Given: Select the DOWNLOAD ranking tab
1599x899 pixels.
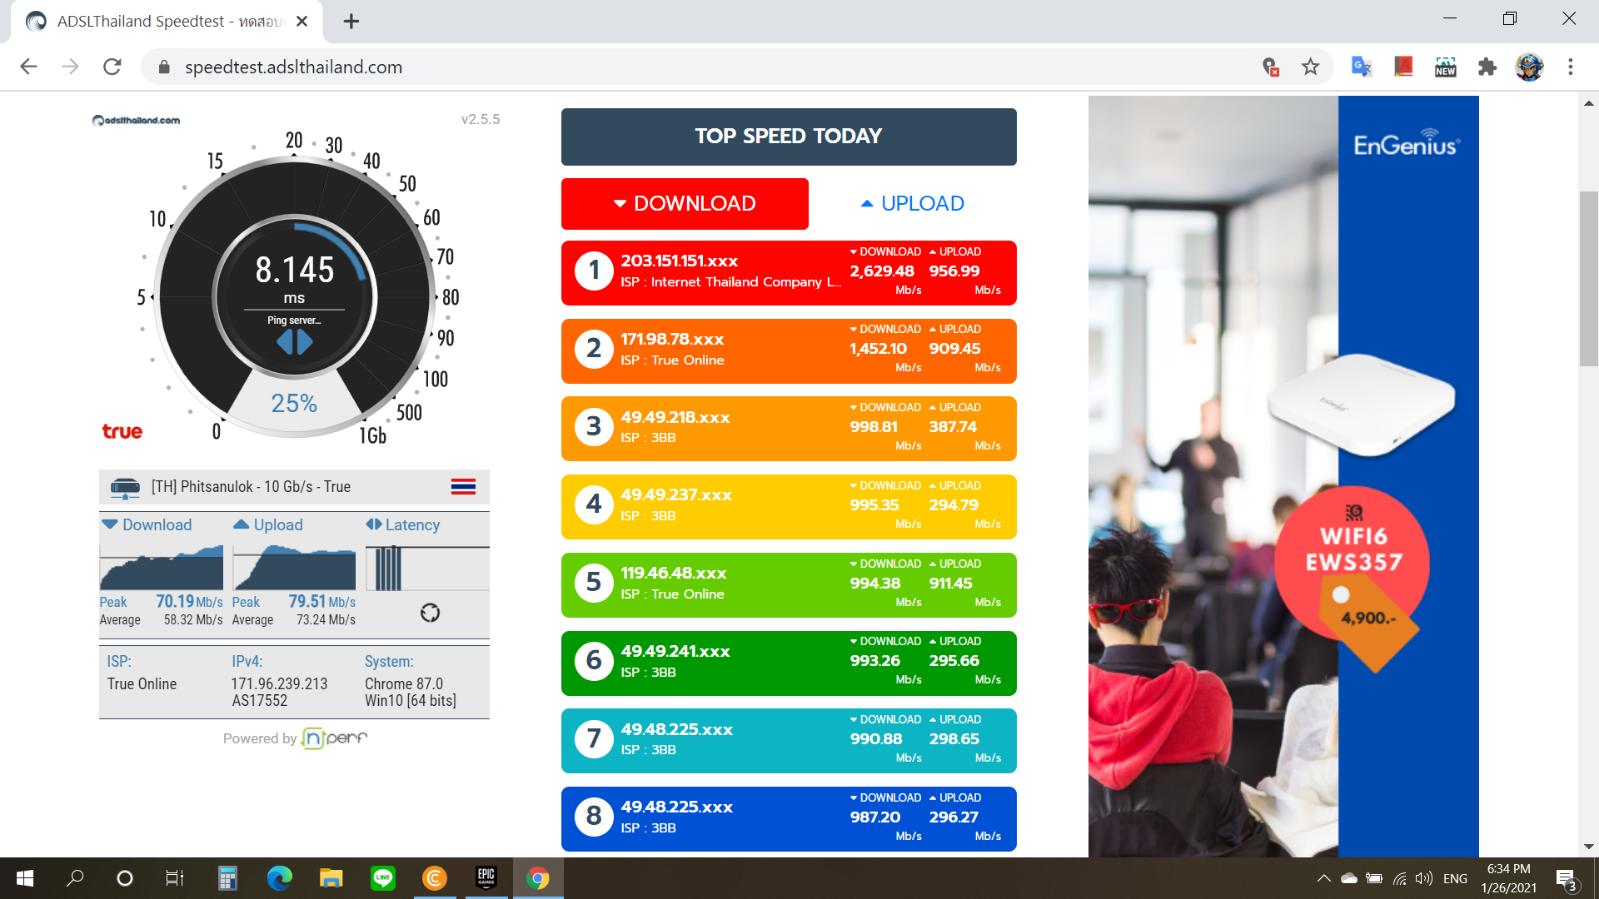Looking at the screenshot, I should 685,204.
